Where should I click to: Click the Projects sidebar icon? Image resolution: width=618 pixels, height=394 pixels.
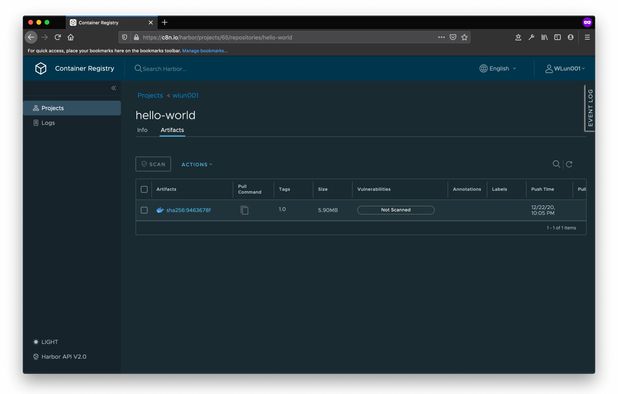36,108
